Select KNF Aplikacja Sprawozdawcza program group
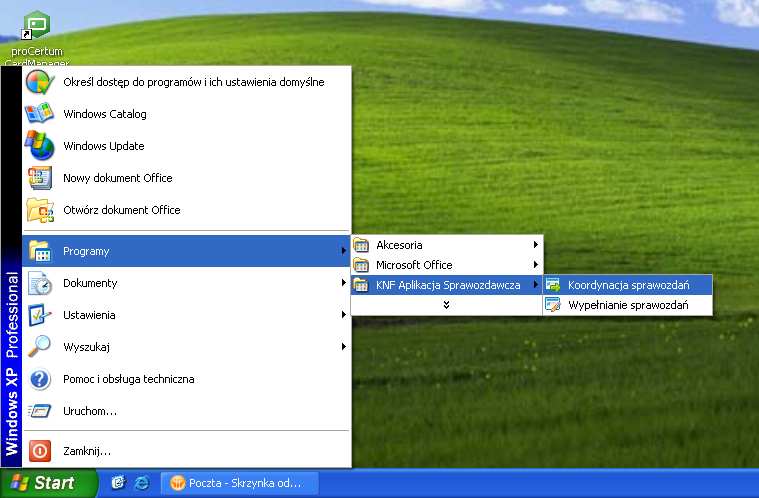Viewport: 759px width, 498px height. pyautogui.click(x=447, y=285)
